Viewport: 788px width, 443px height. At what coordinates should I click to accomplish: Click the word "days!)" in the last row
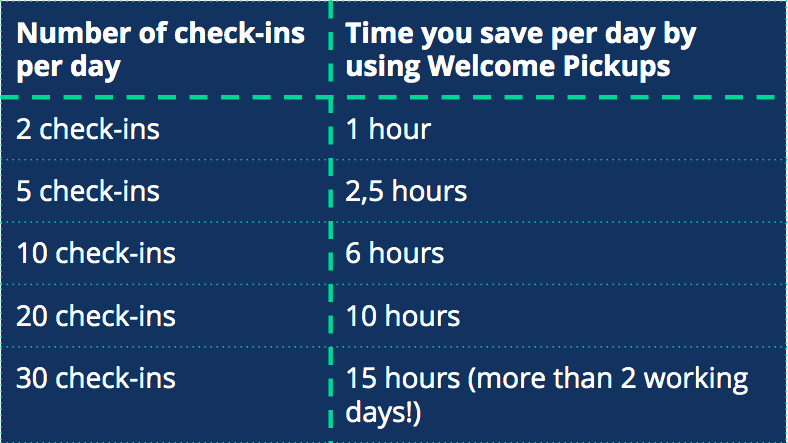point(383,412)
